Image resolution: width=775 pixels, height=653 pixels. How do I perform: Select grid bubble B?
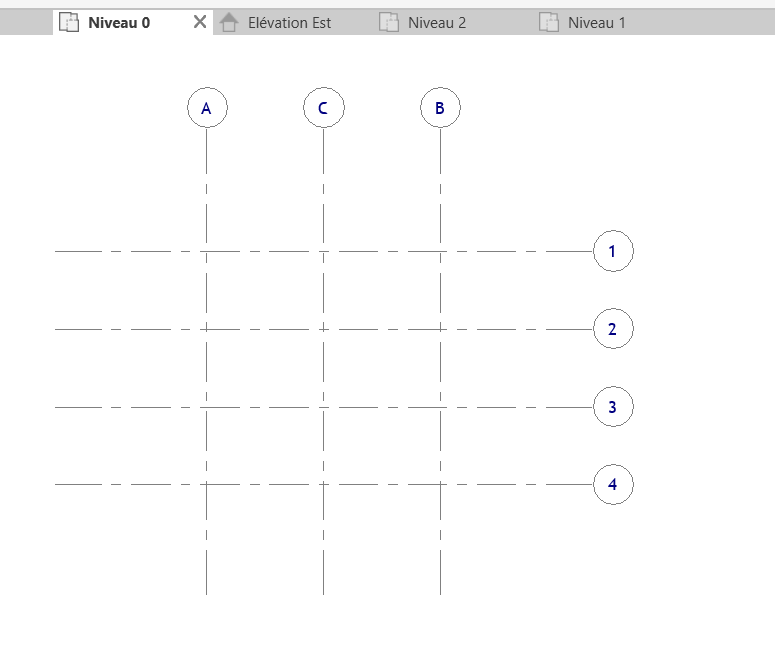pos(440,108)
